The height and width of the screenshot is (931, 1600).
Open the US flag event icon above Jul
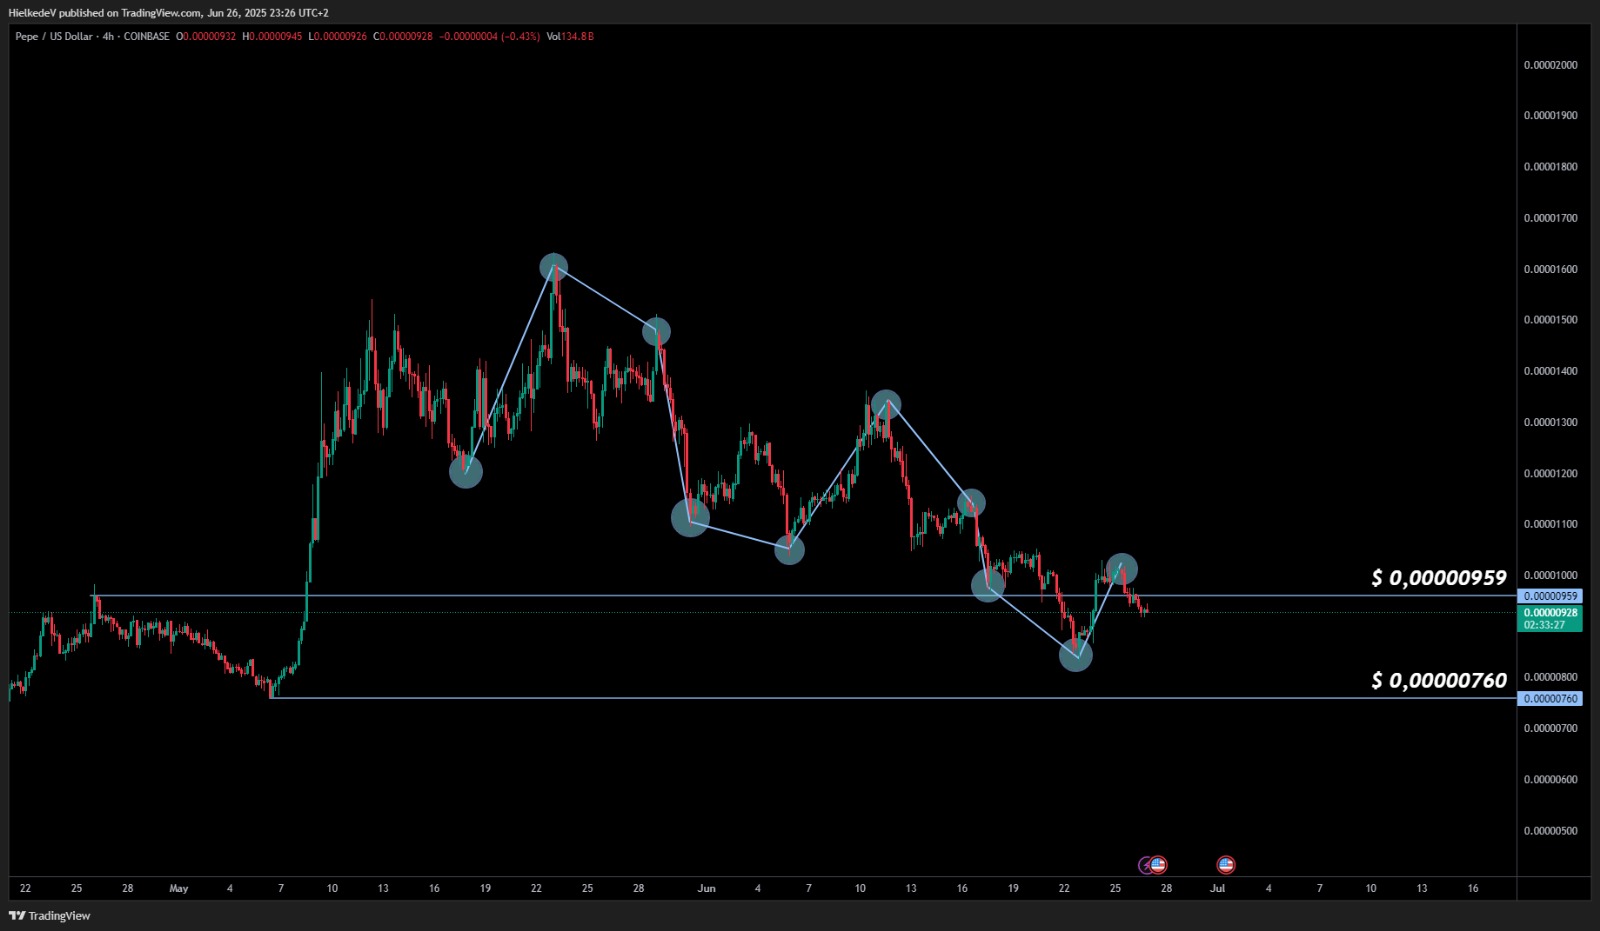coord(1226,865)
